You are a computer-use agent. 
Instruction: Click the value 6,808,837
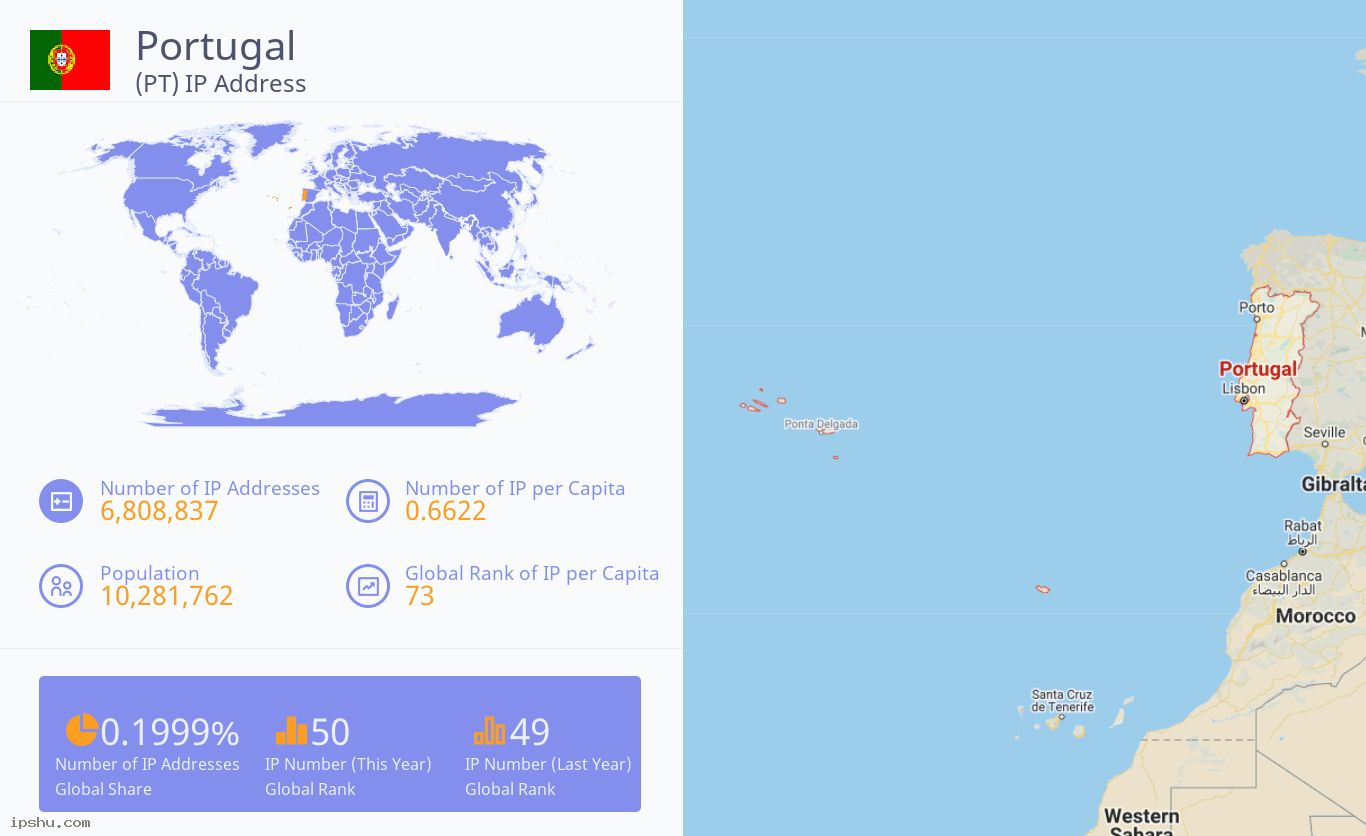pos(159,511)
